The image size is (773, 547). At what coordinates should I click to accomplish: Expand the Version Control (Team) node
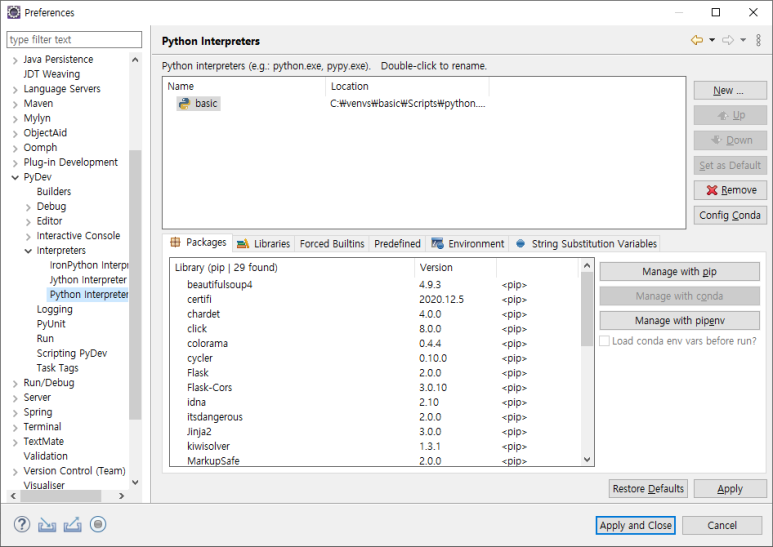coord(15,472)
